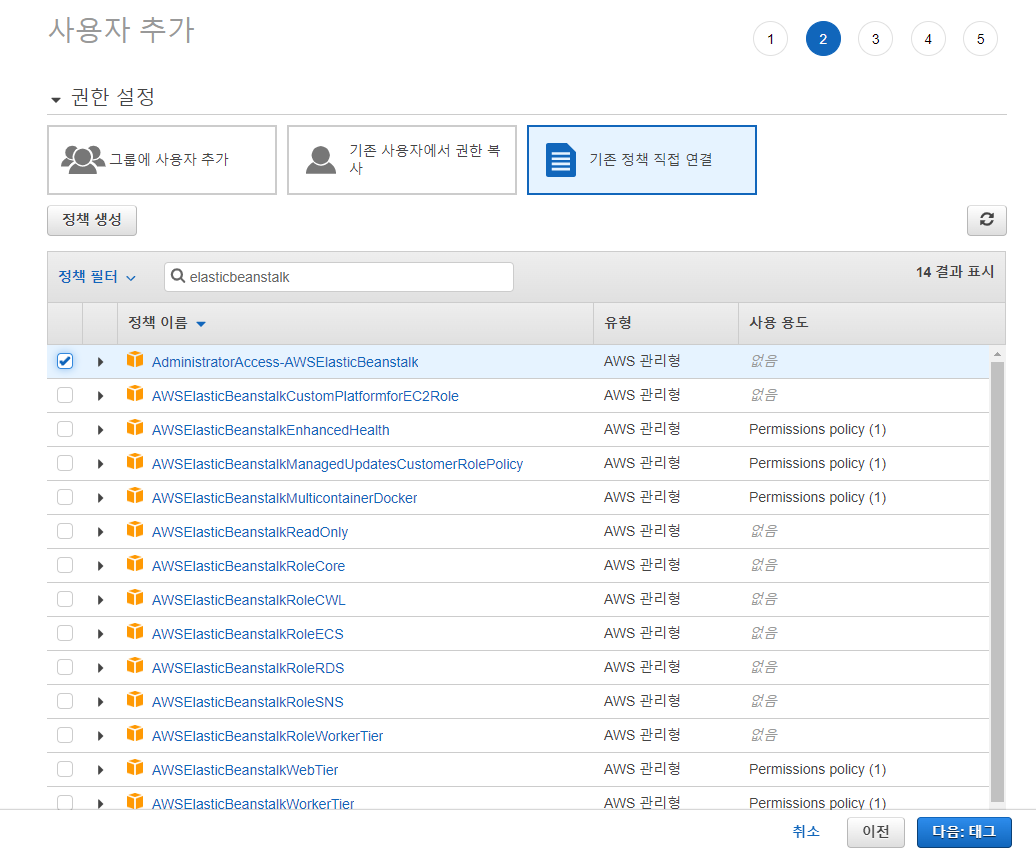1036x850 pixels.
Task: Choose 기존 정책 직접 연결 option
Action: tap(642, 160)
